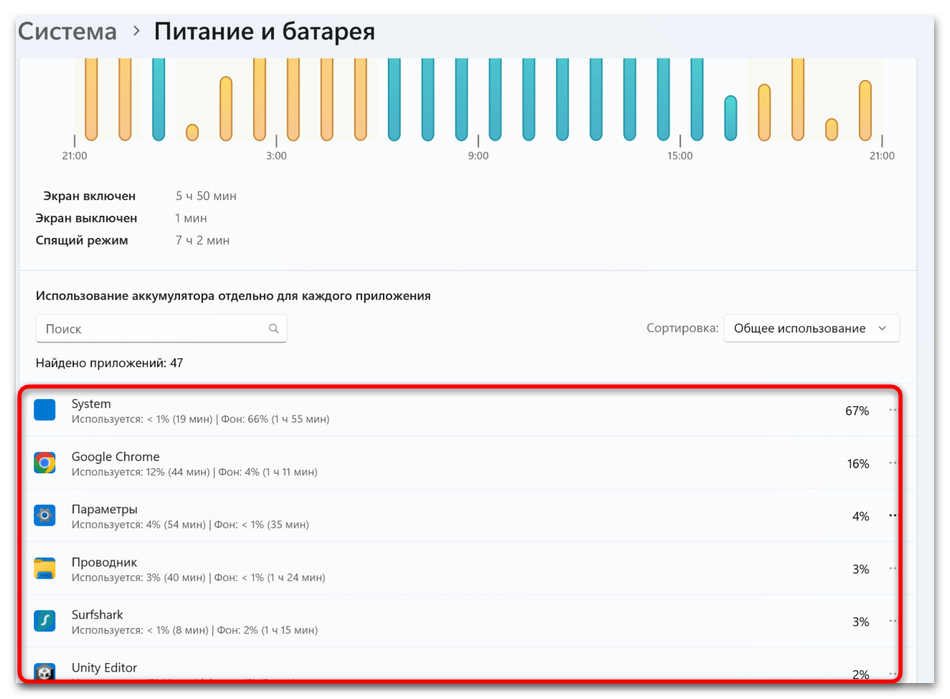The width and height of the screenshot is (950, 699).
Task: Click the 15:00 chart time label
Action: 680,156
